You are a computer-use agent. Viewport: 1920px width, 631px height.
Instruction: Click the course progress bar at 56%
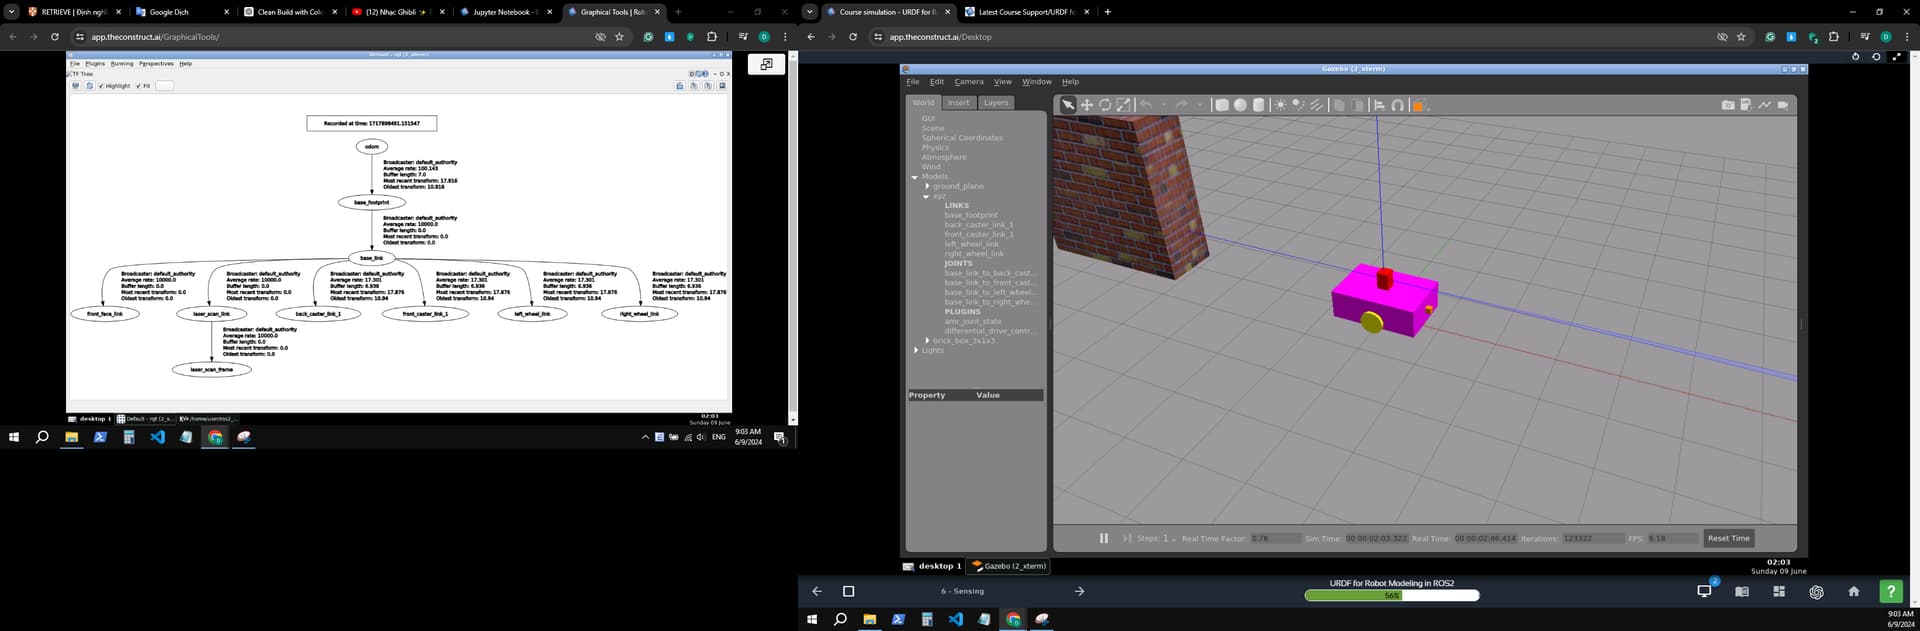1392,595
